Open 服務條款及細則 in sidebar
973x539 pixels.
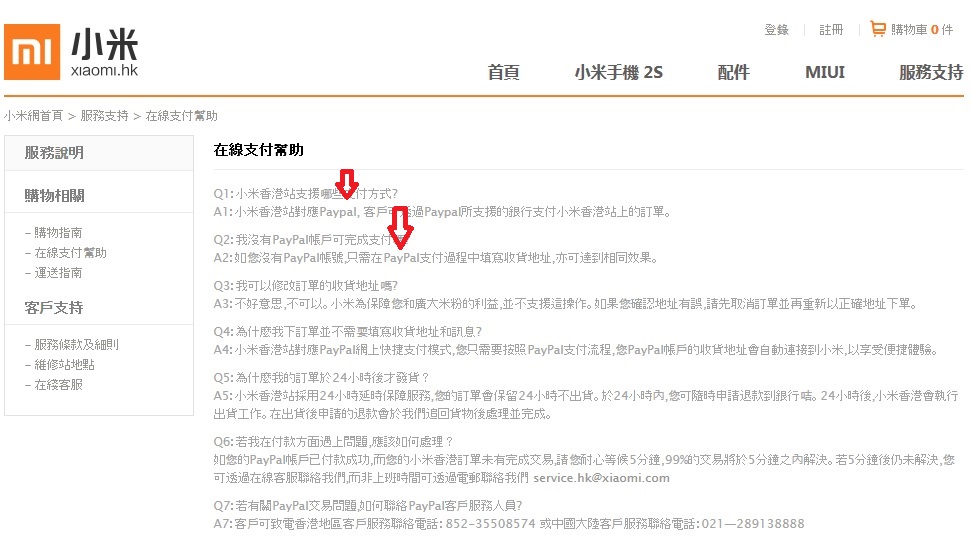76,344
